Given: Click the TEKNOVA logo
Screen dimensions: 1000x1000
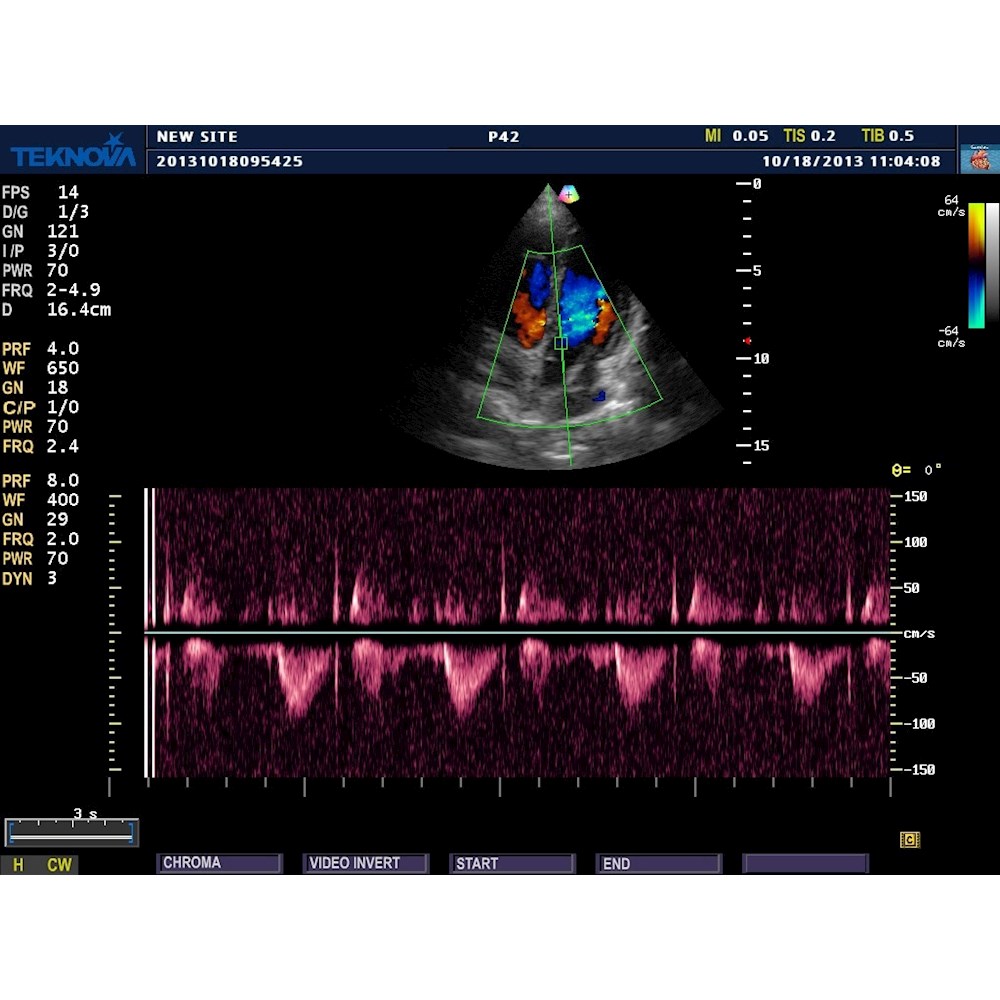Looking at the screenshot, I should (x=73, y=155).
